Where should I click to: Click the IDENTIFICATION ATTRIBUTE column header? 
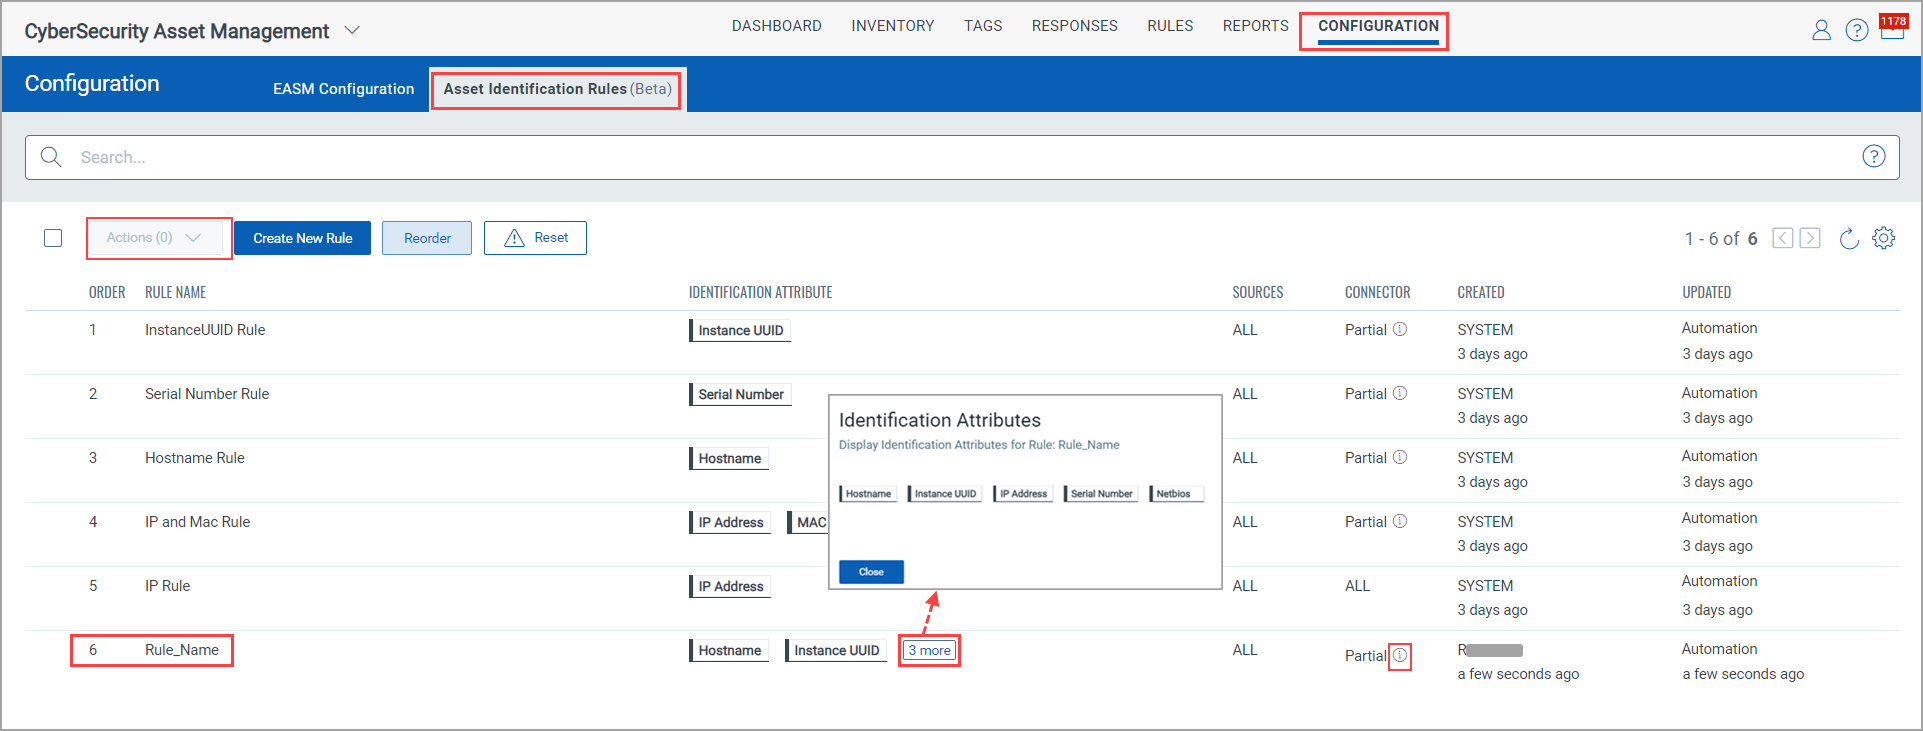pos(760,293)
